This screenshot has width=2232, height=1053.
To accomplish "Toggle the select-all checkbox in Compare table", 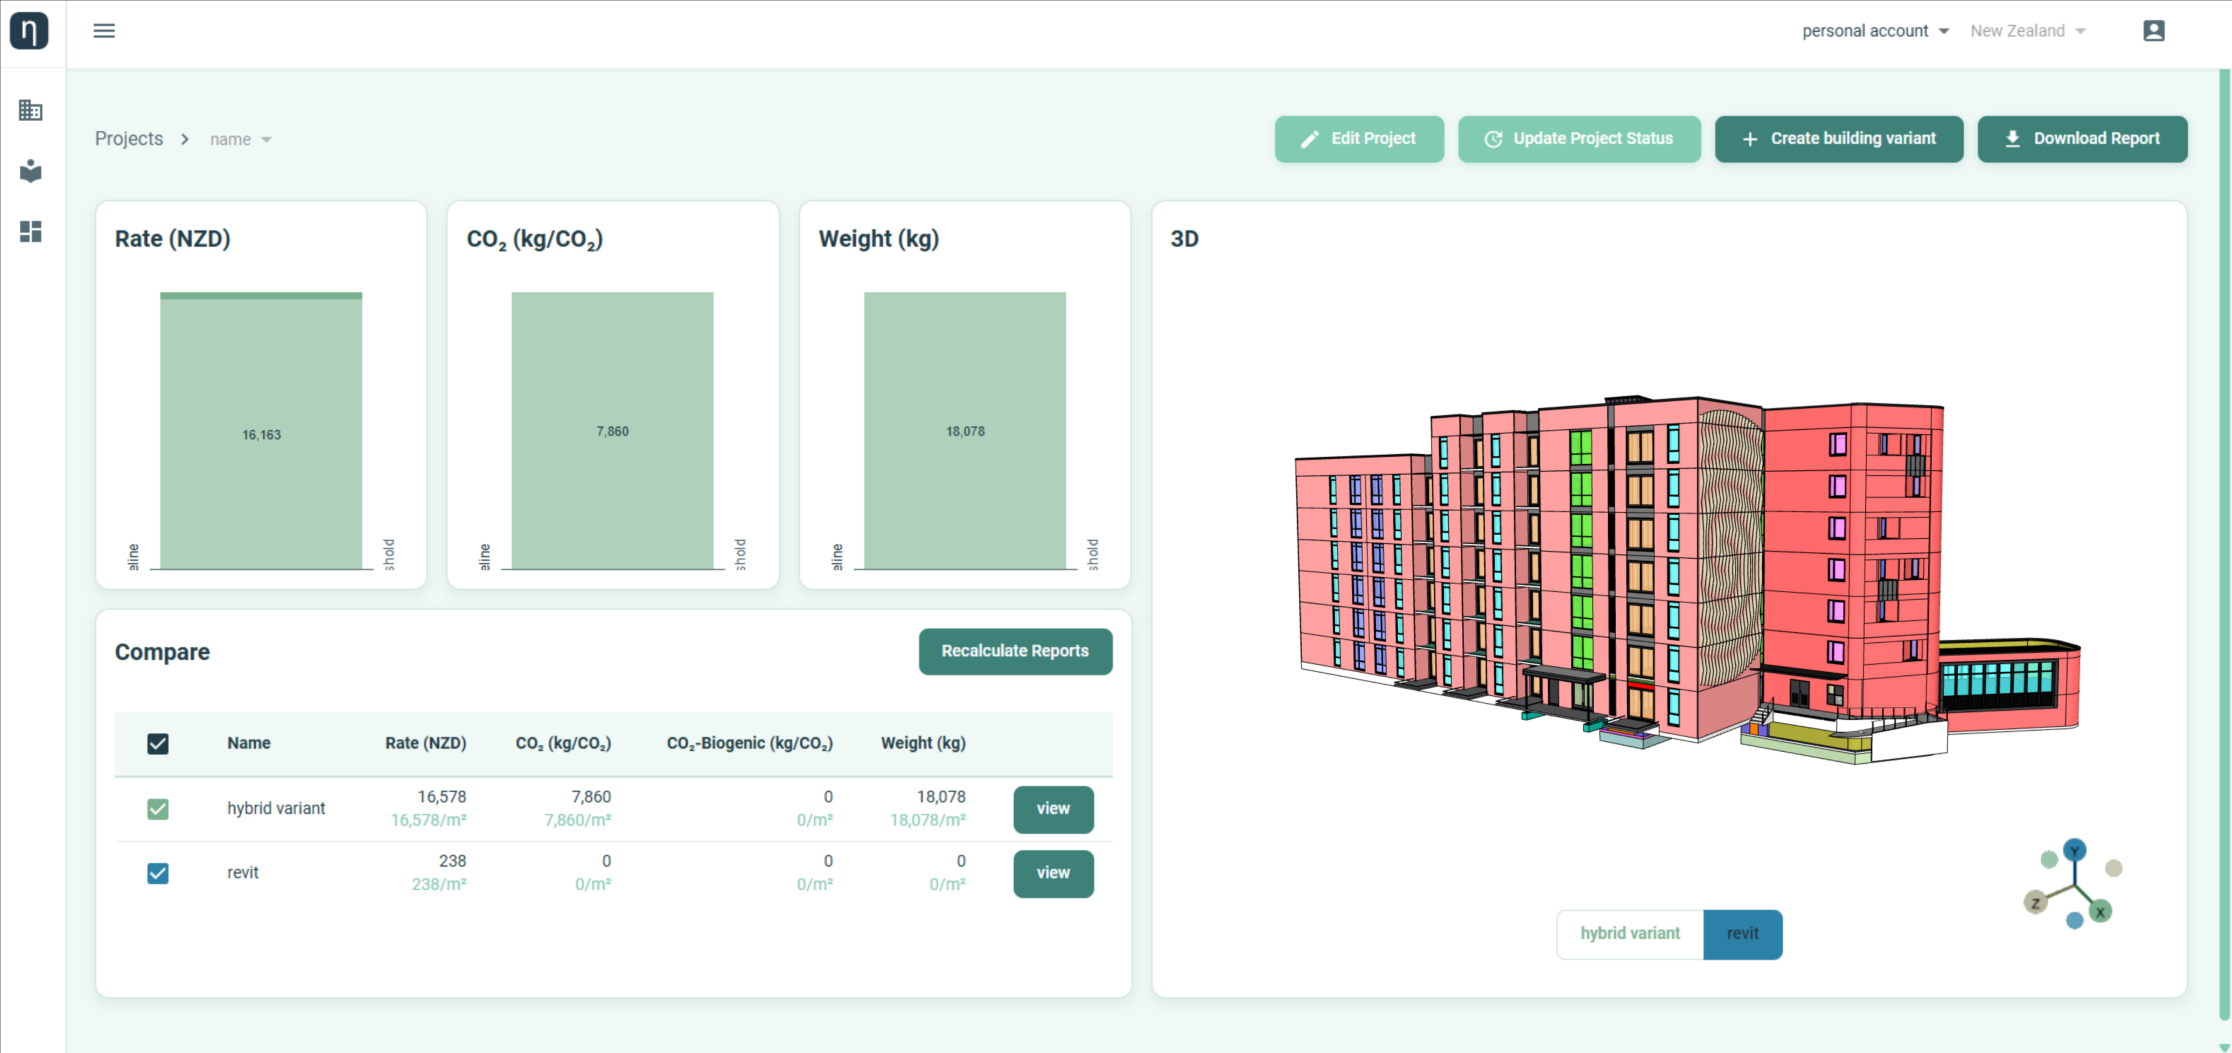I will 158,744.
